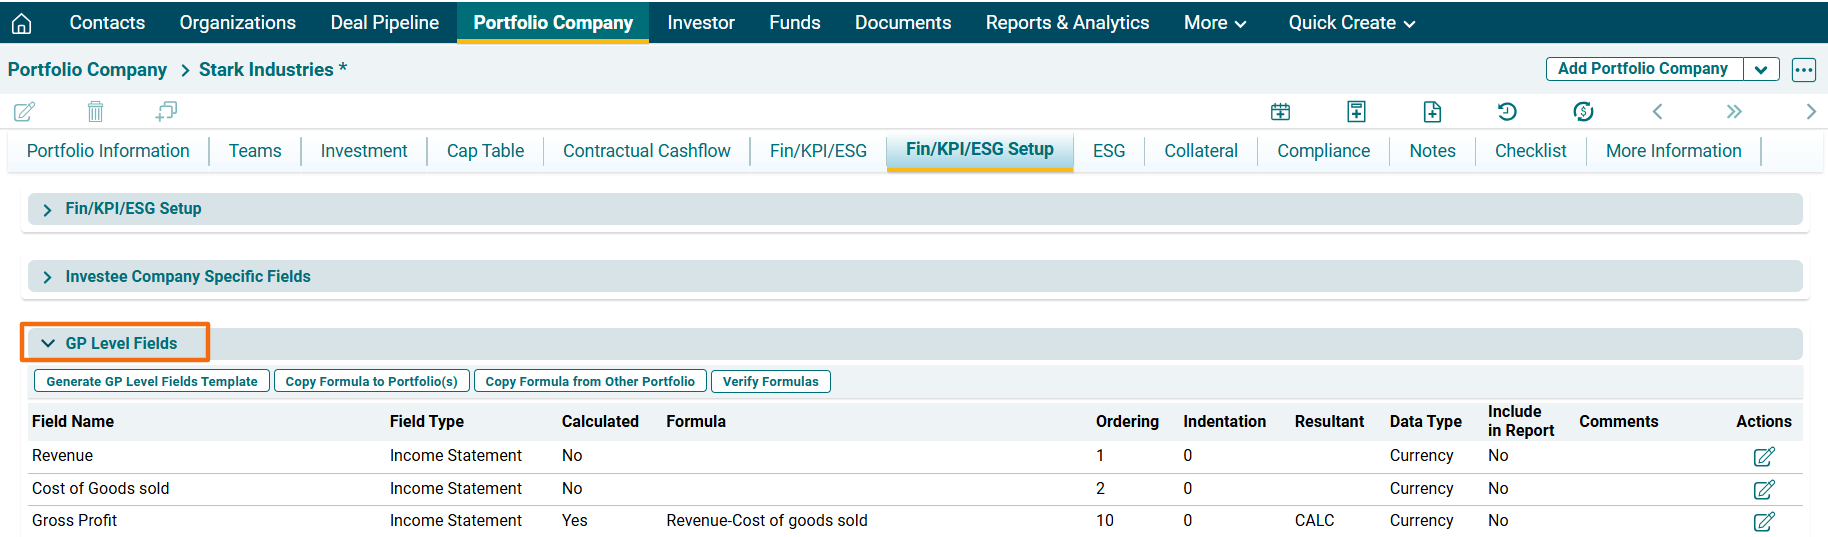Screen dimensions: 1828x537
Task: Open the Deal Pipeline menu item
Action: (x=384, y=22)
